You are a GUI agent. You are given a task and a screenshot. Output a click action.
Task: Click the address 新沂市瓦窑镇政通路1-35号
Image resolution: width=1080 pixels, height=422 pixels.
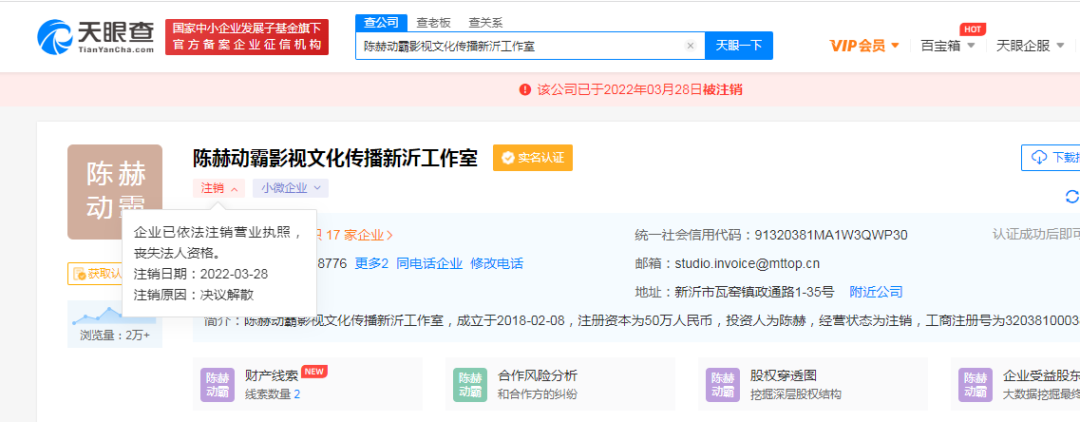pos(754,292)
